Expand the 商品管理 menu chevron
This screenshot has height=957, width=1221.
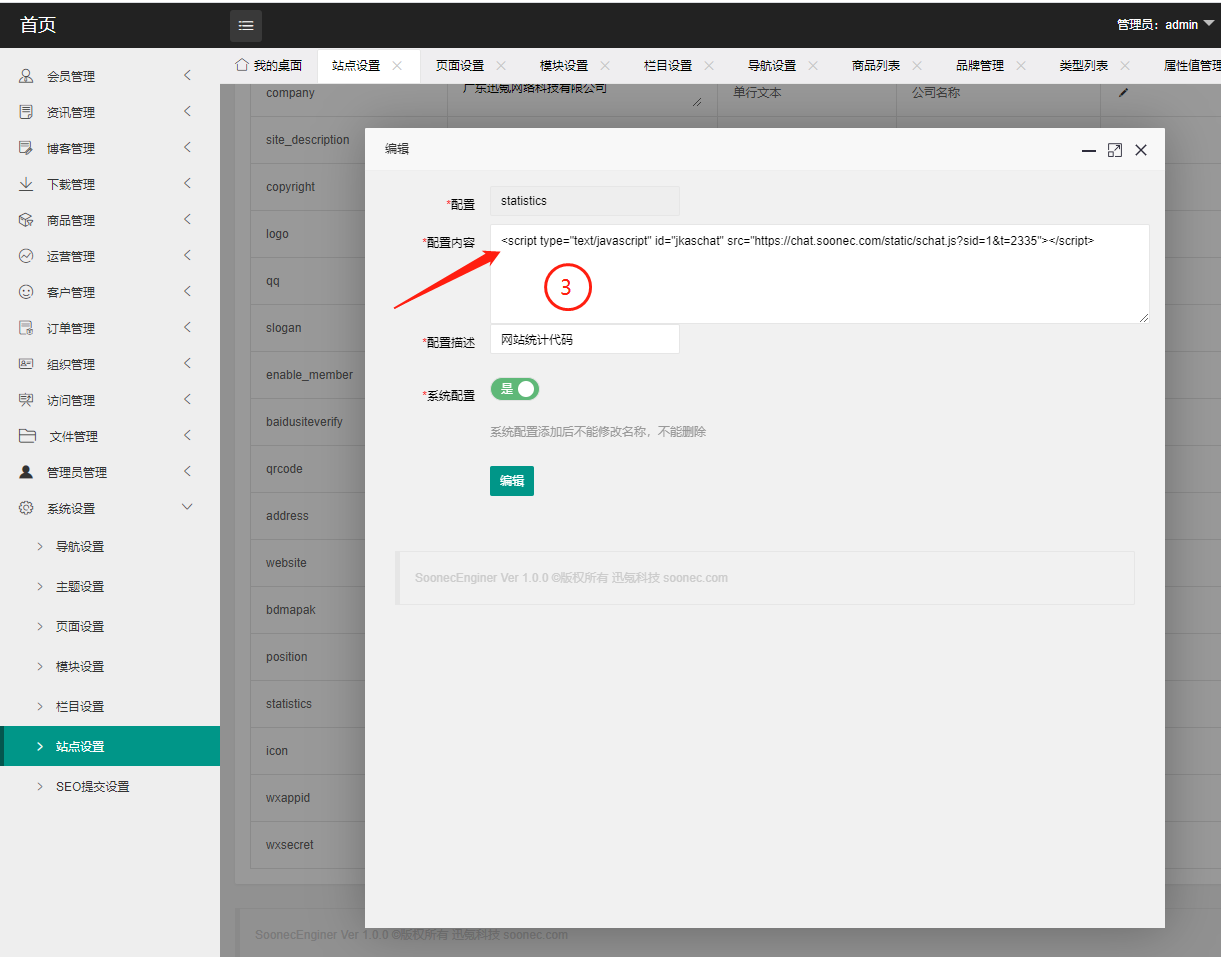187,220
